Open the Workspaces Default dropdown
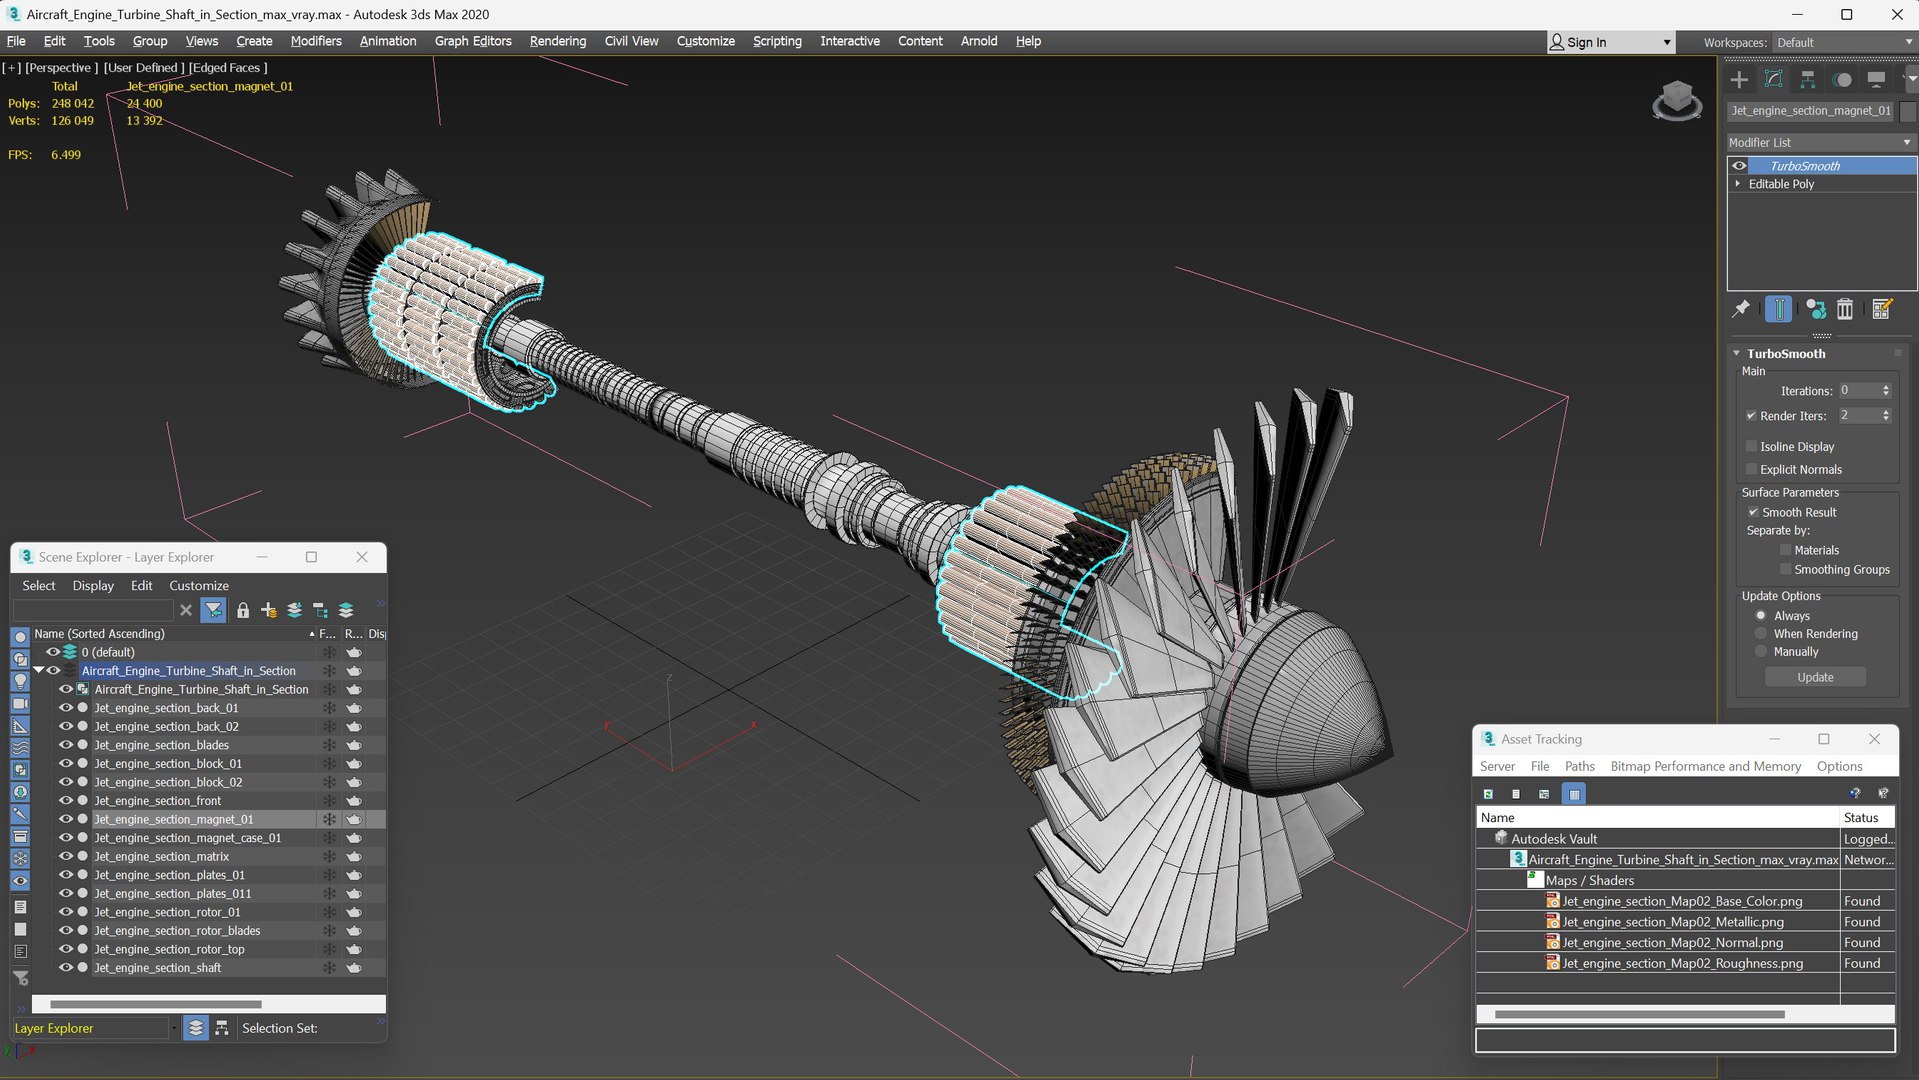 [x=1844, y=42]
